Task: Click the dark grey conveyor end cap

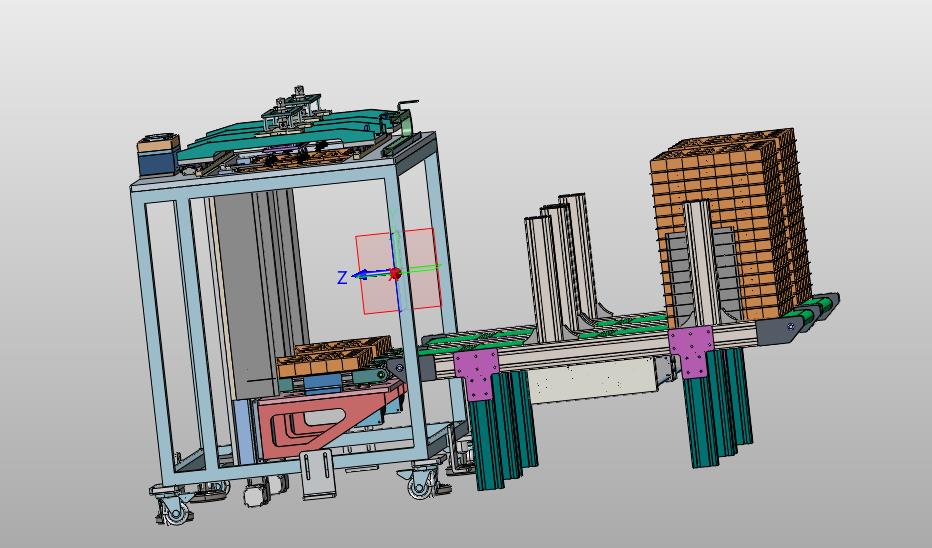Action: click(781, 330)
